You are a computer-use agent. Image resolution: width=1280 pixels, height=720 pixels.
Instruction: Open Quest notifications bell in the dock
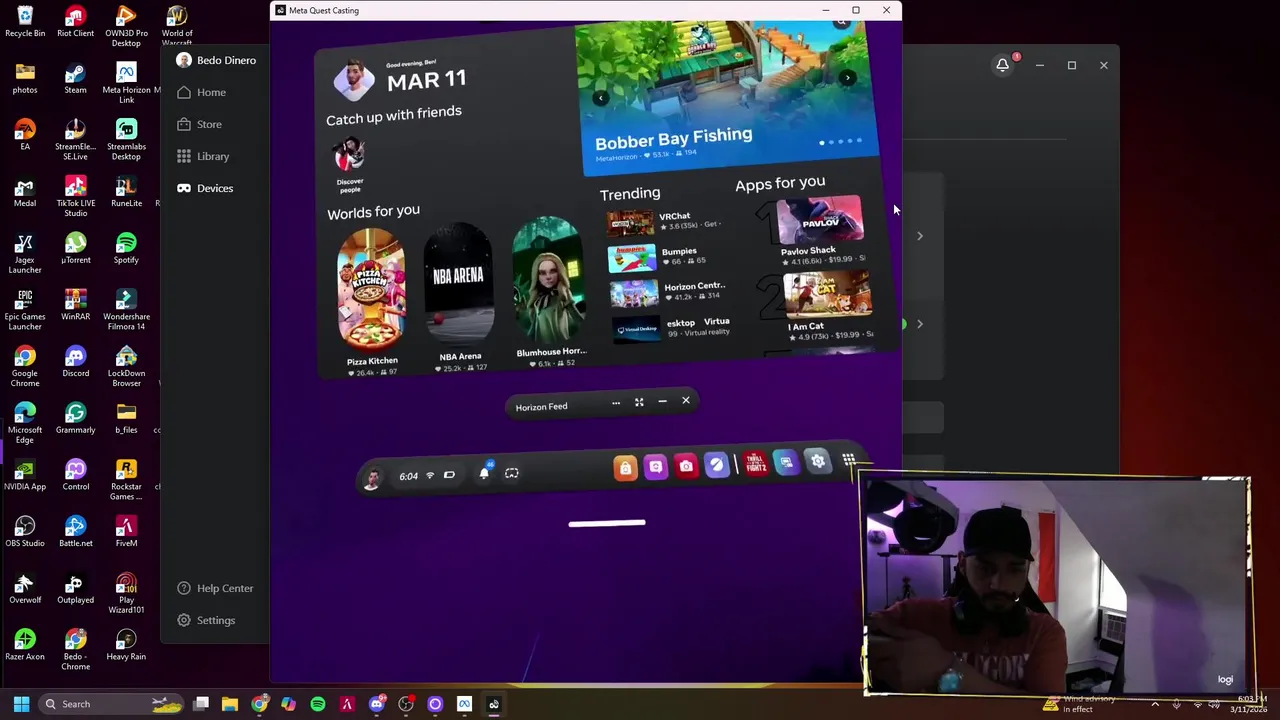tap(484, 472)
